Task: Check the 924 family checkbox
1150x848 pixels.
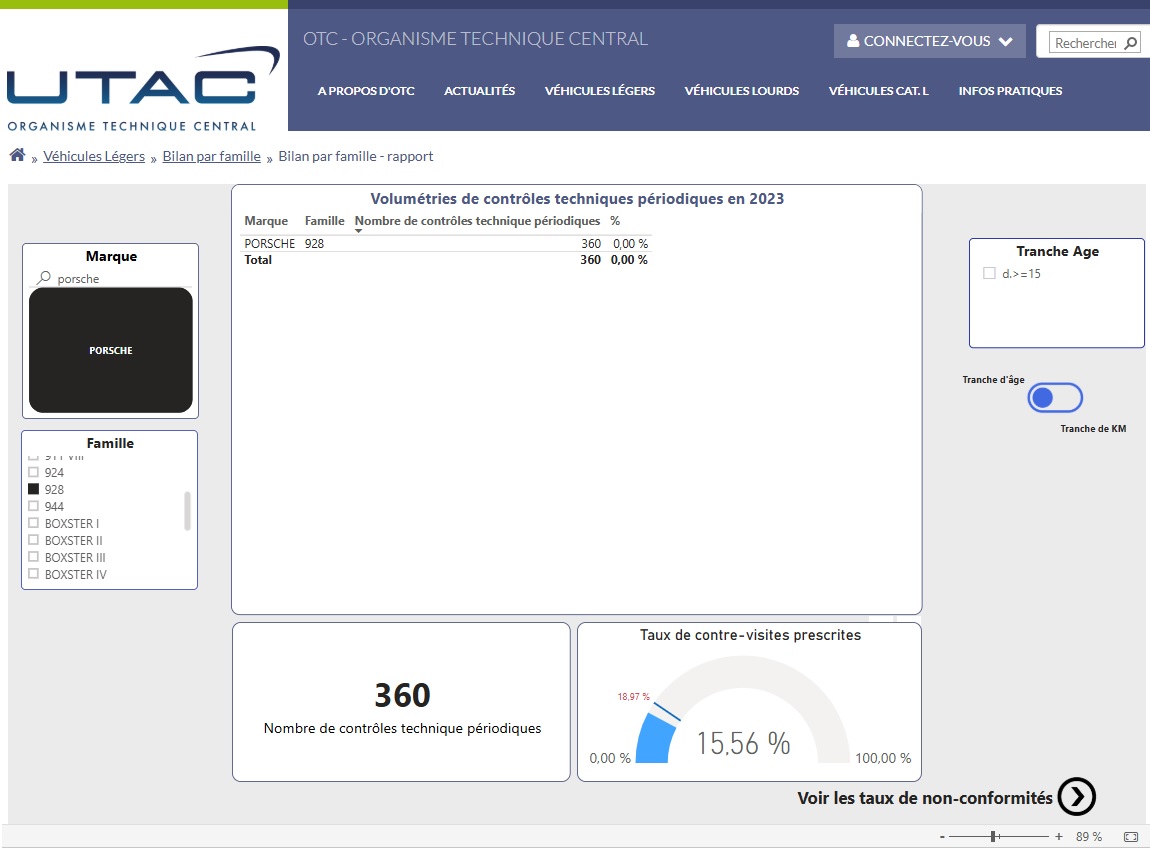Action: [33, 472]
